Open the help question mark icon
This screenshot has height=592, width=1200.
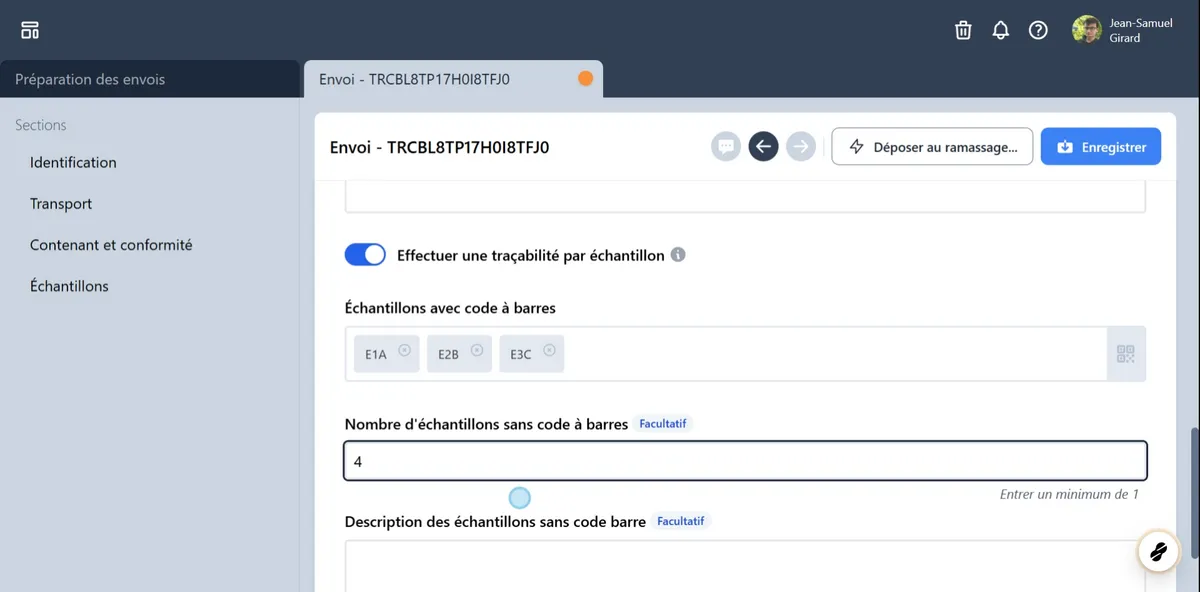pos(1038,30)
